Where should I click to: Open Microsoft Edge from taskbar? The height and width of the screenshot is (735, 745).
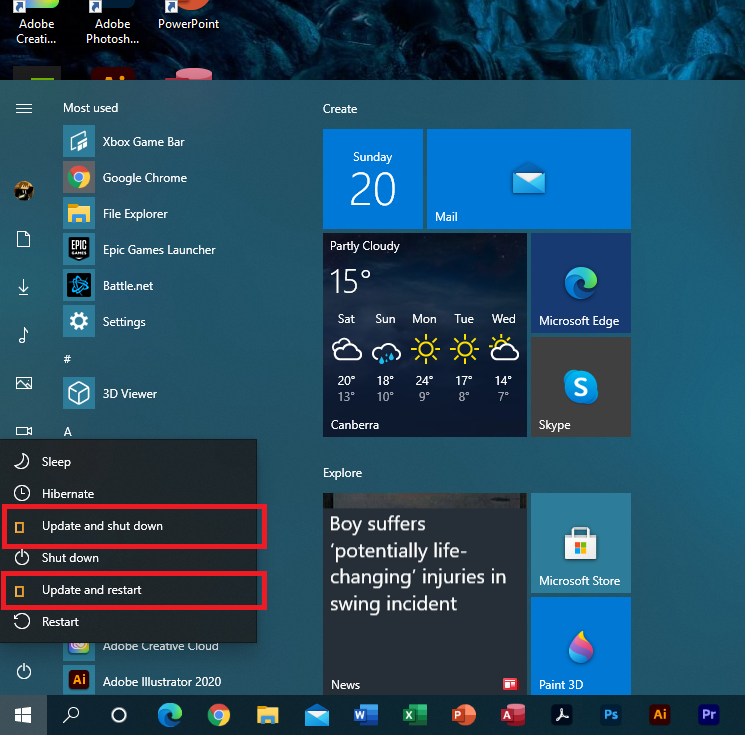[x=170, y=715]
